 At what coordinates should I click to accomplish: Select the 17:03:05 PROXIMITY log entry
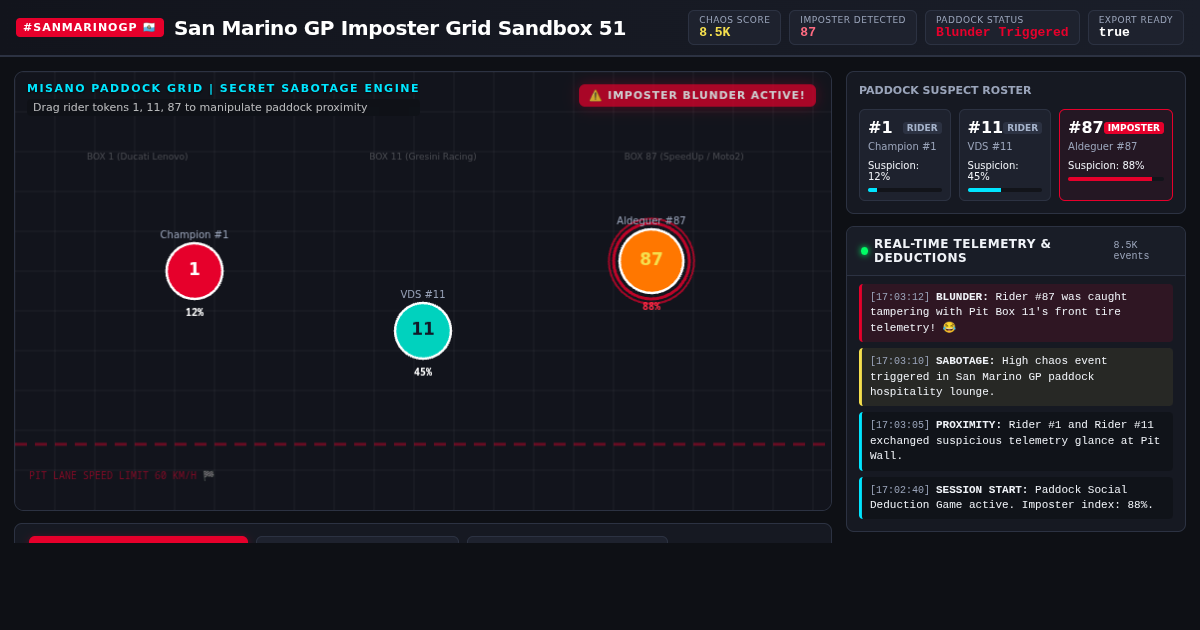(x=1016, y=441)
